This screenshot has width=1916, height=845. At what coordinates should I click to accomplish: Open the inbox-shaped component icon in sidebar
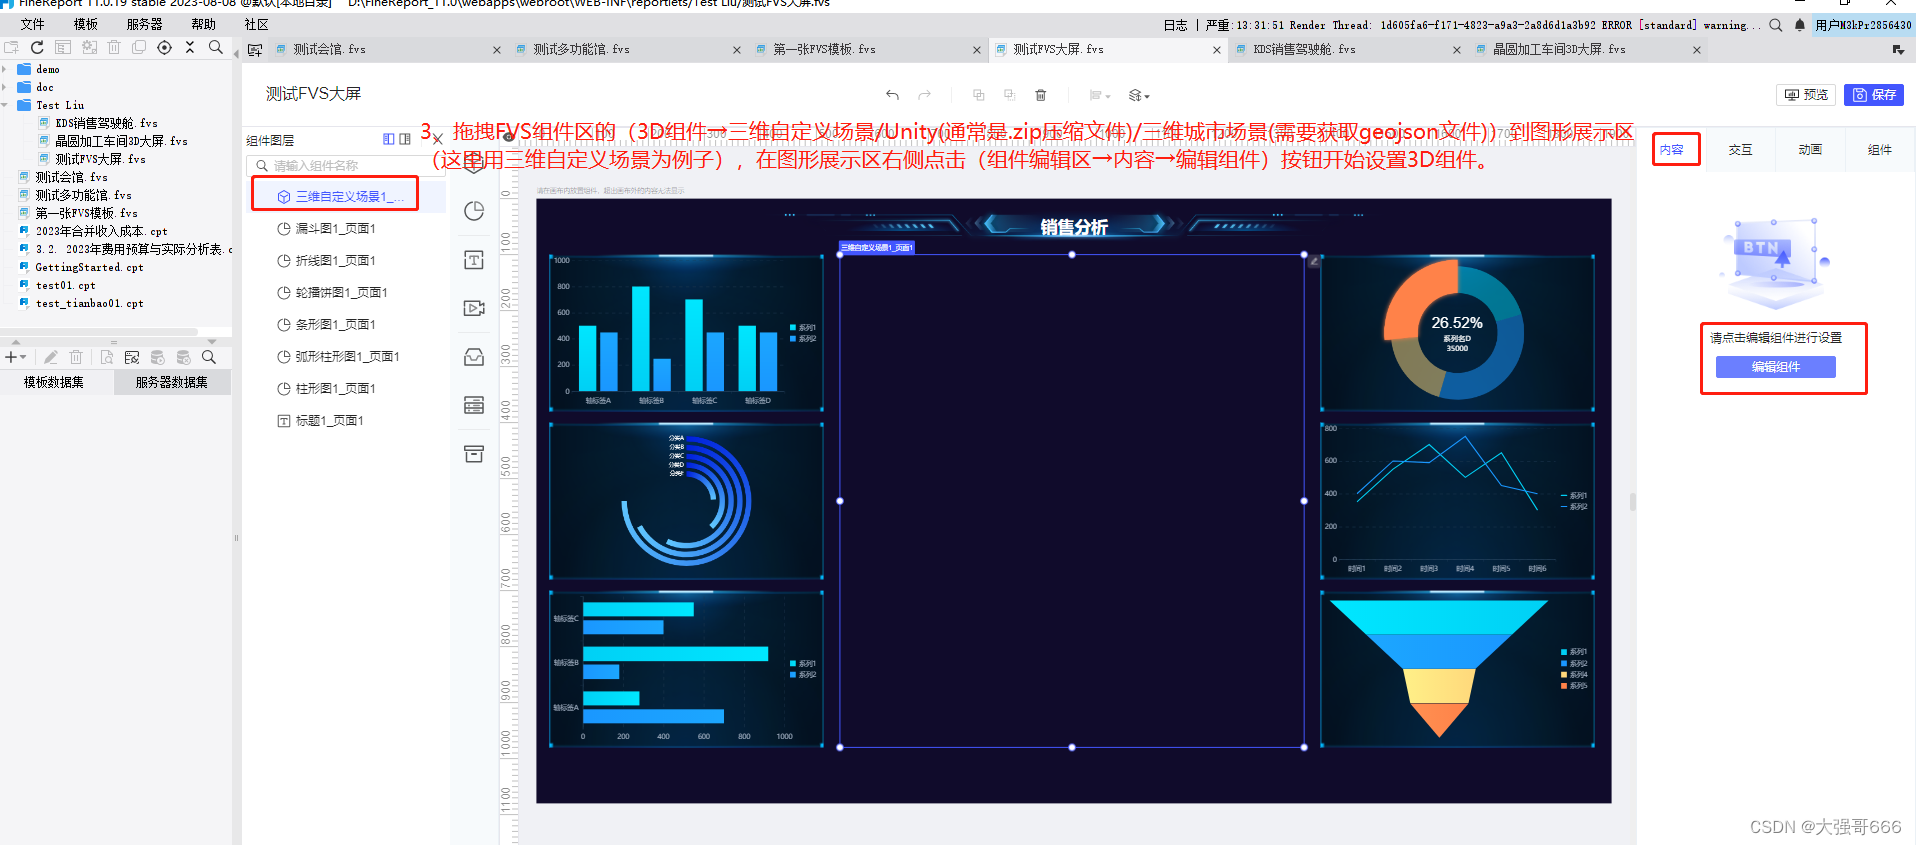tap(474, 357)
